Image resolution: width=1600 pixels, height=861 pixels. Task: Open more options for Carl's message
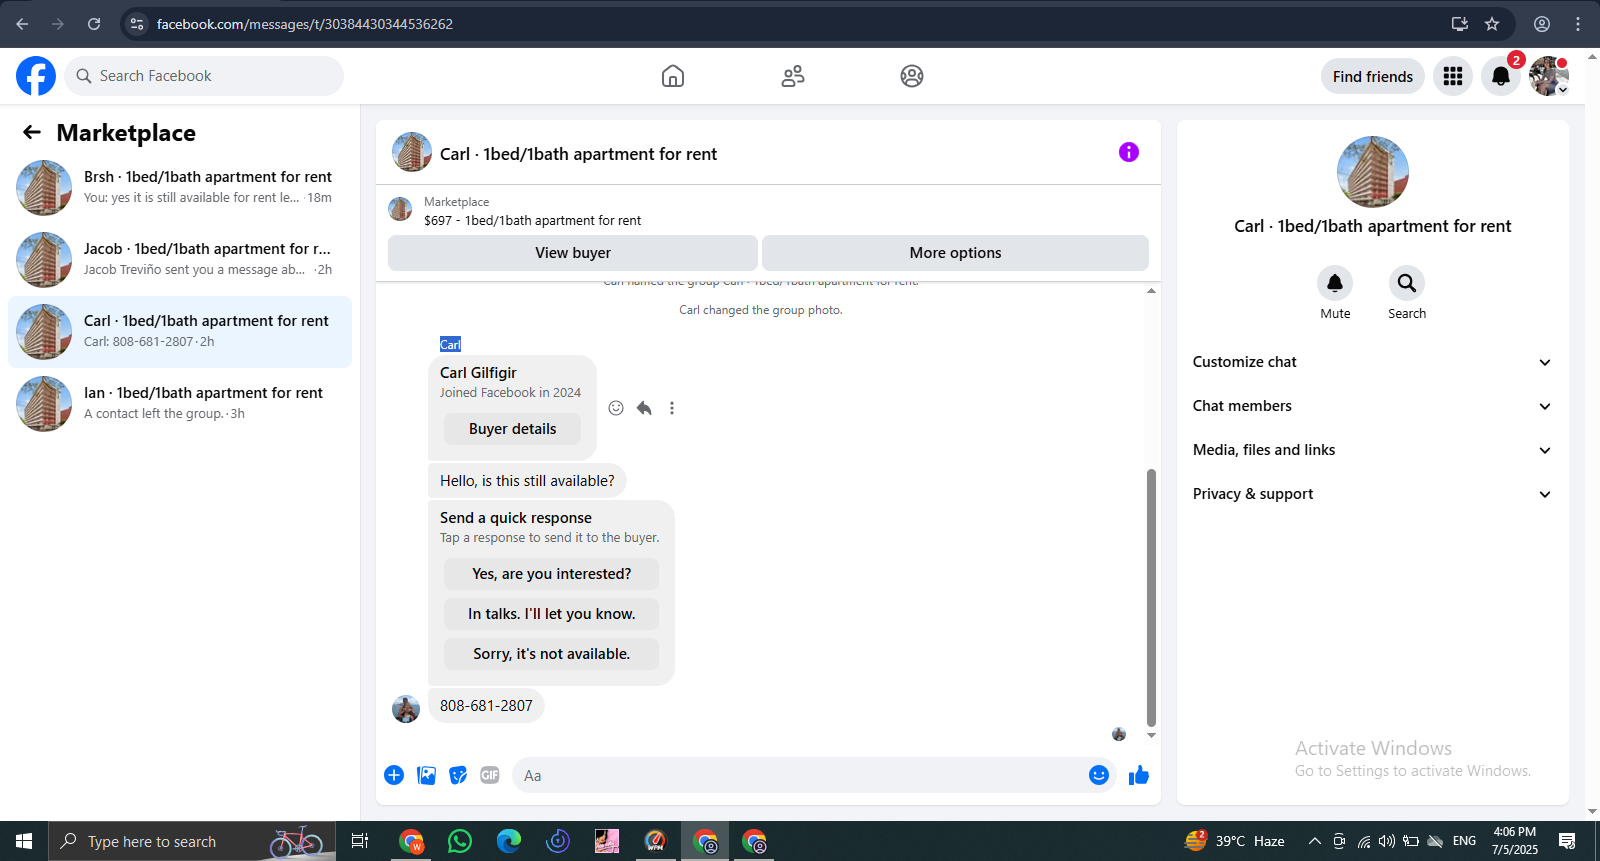pyautogui.click(x=672, y=408)
